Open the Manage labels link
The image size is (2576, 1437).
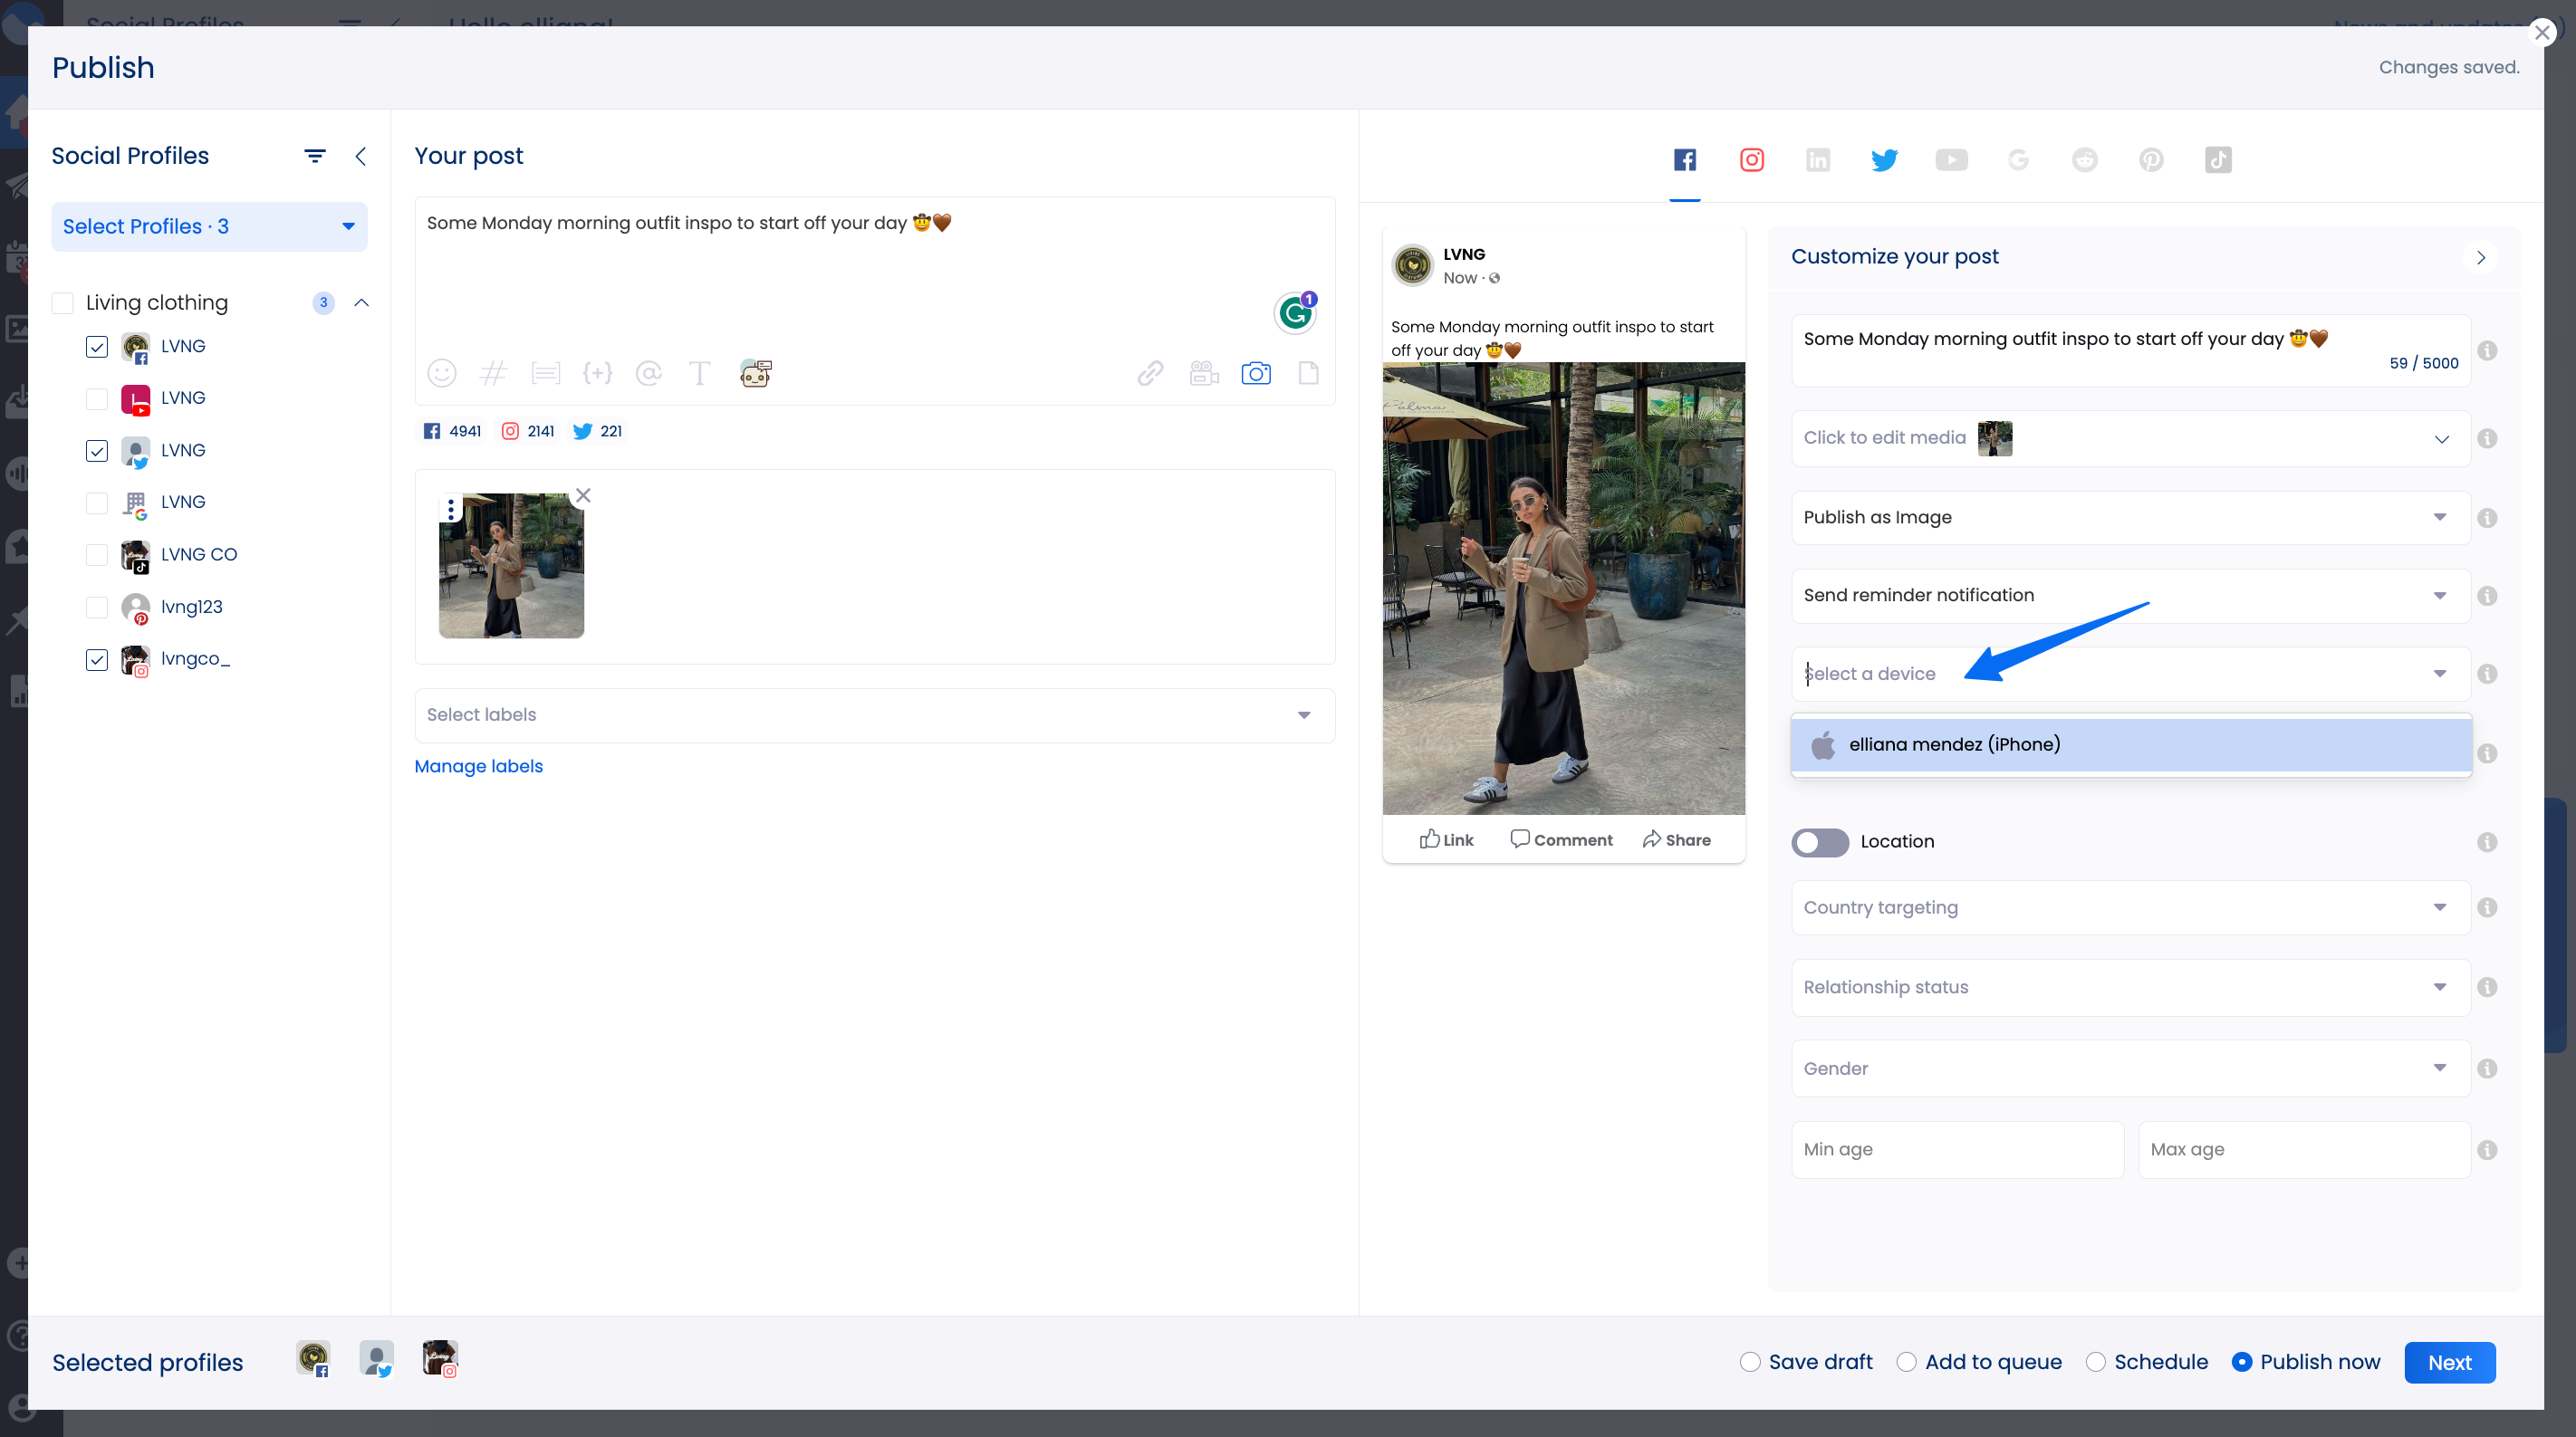pos(479,766)
